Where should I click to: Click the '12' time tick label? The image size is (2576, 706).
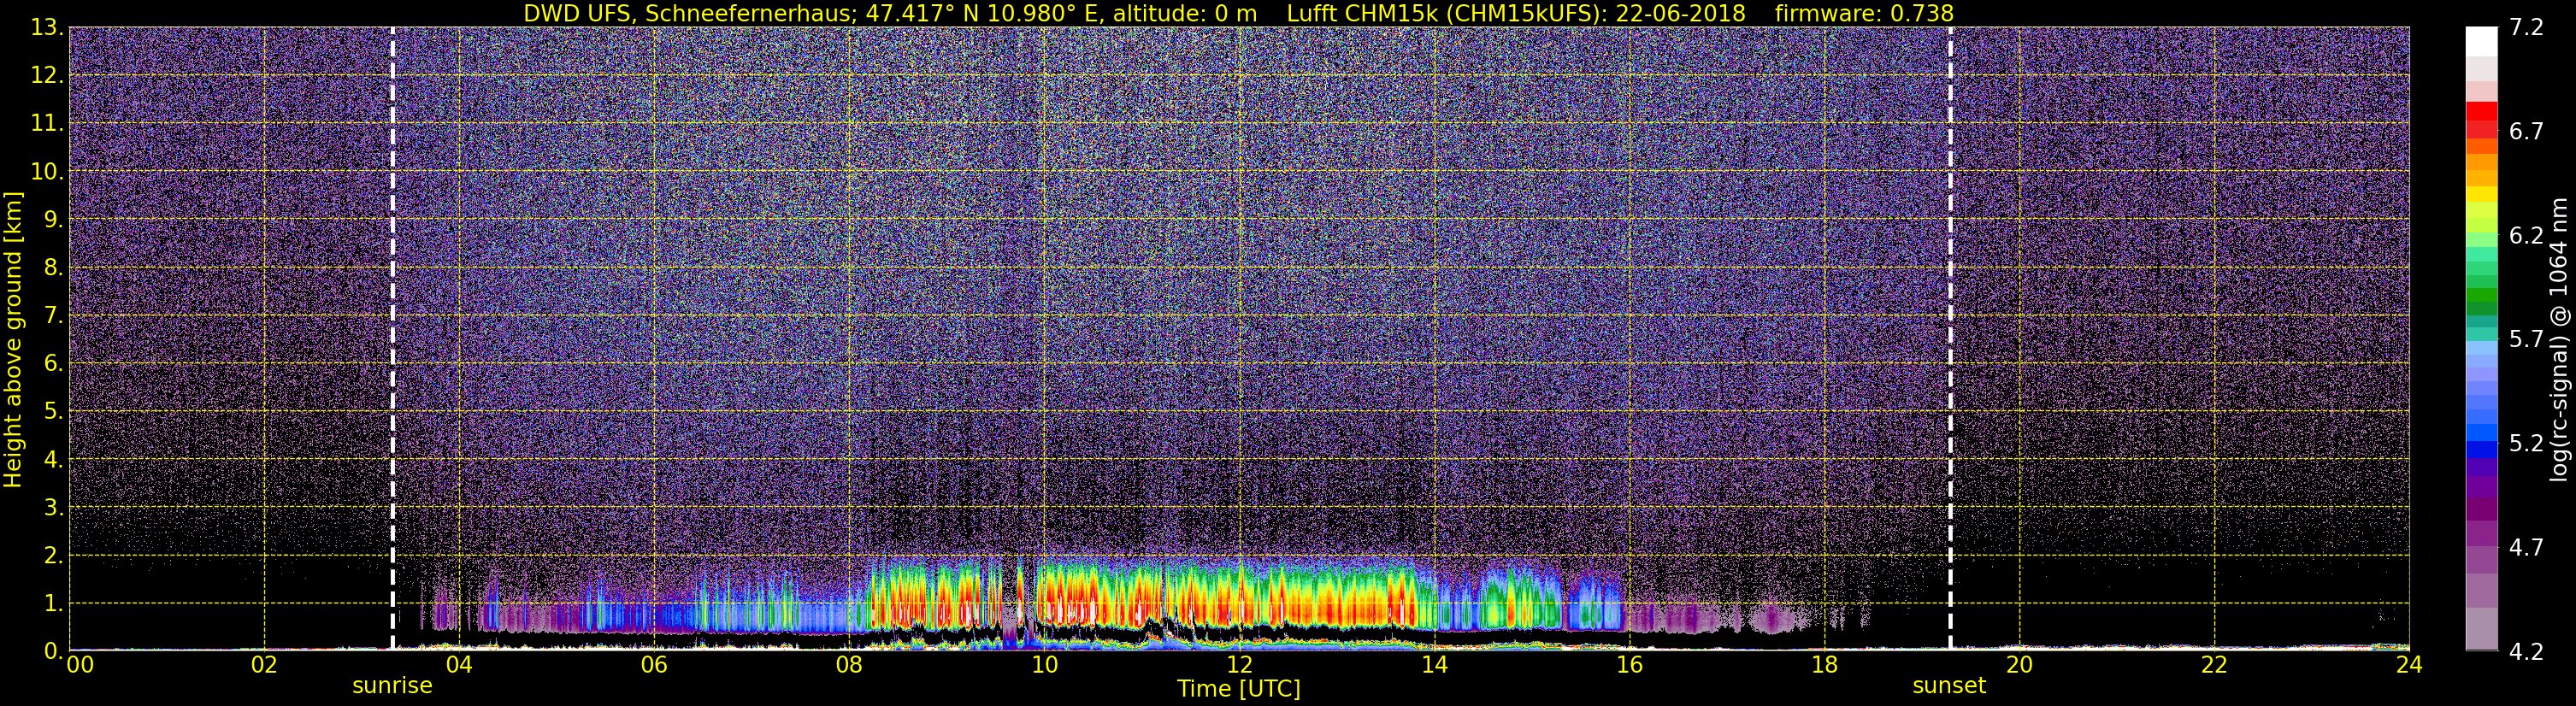click(x=1239, y=665)
